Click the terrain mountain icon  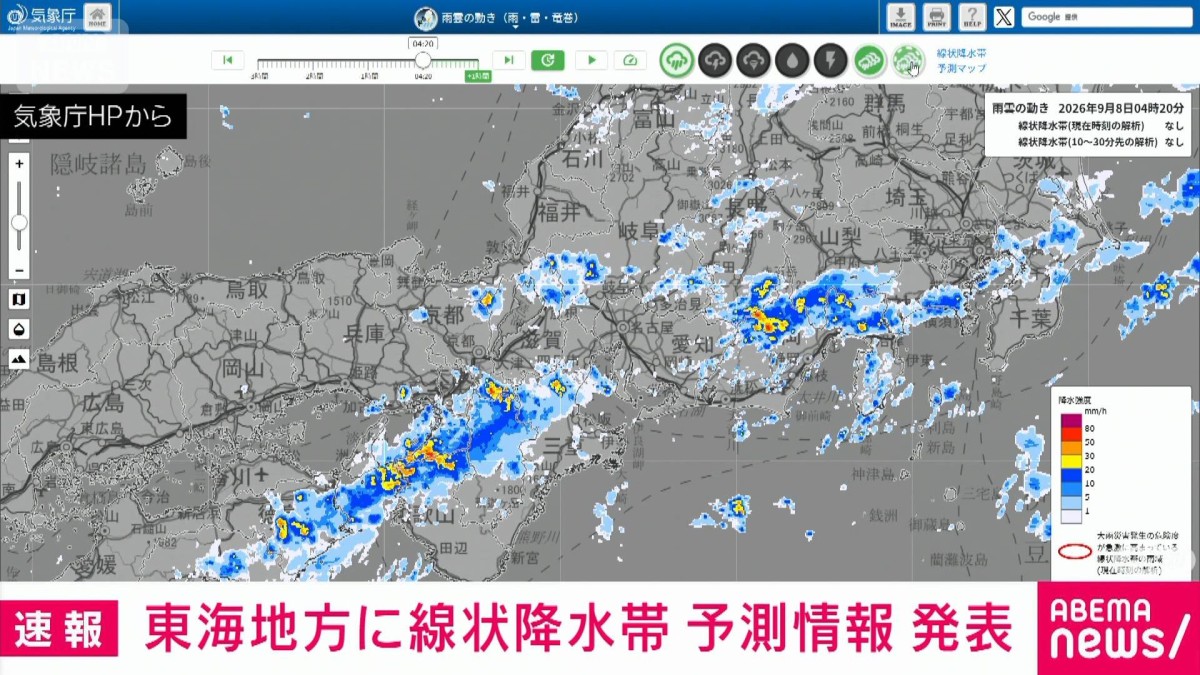click(x=19, y=358)
